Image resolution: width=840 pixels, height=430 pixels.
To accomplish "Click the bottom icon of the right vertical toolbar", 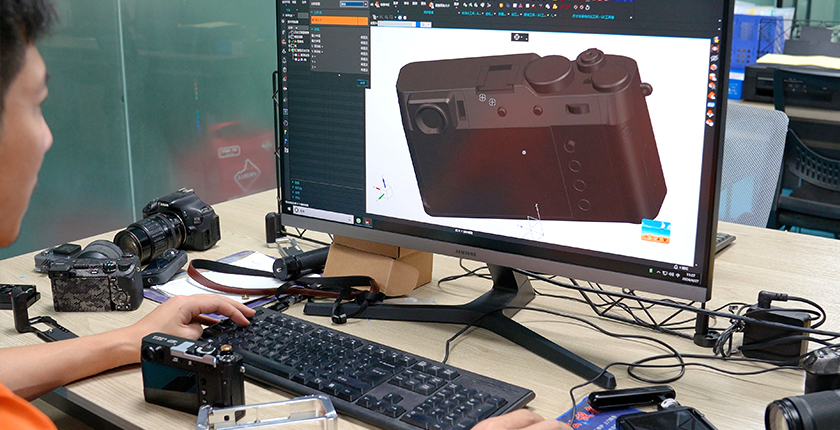I will pyautogui.click(x=710, y=123).
